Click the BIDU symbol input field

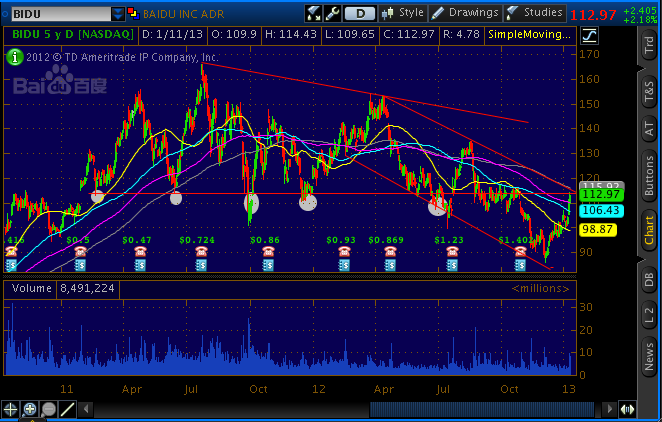click(x=61, y=14)
